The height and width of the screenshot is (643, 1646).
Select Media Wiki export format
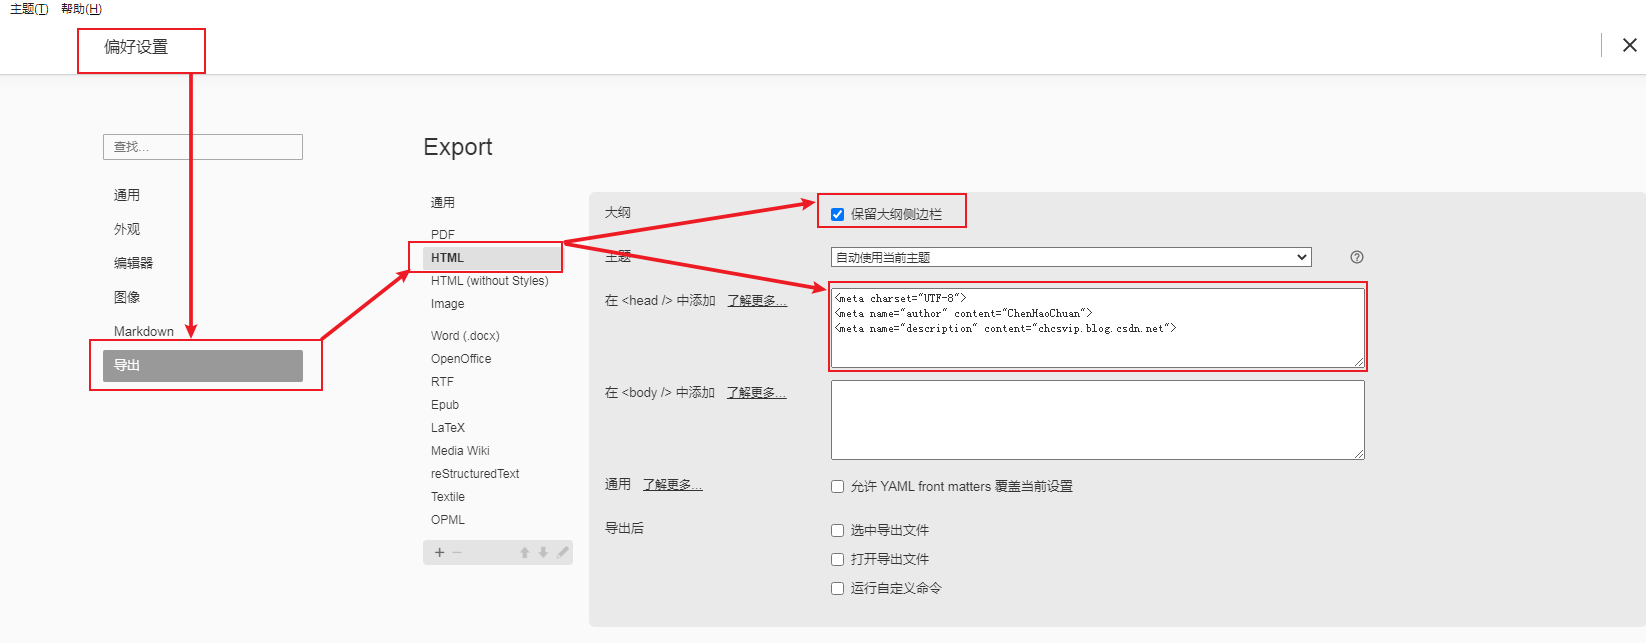point(460,451)
